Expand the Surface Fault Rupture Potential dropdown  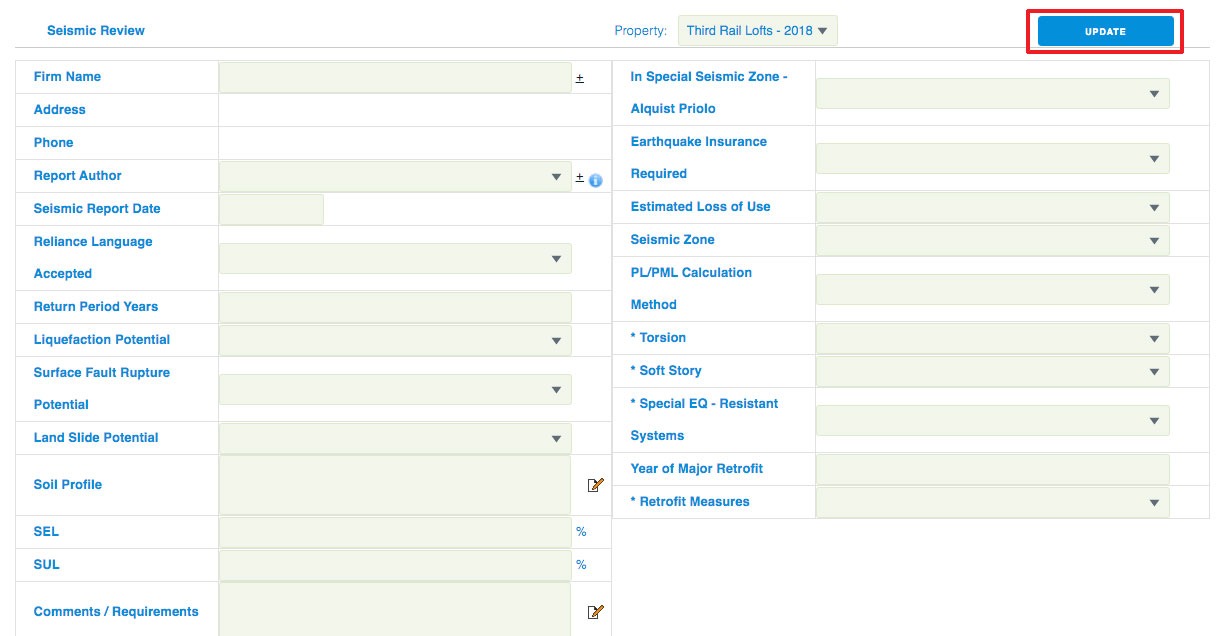395,389
